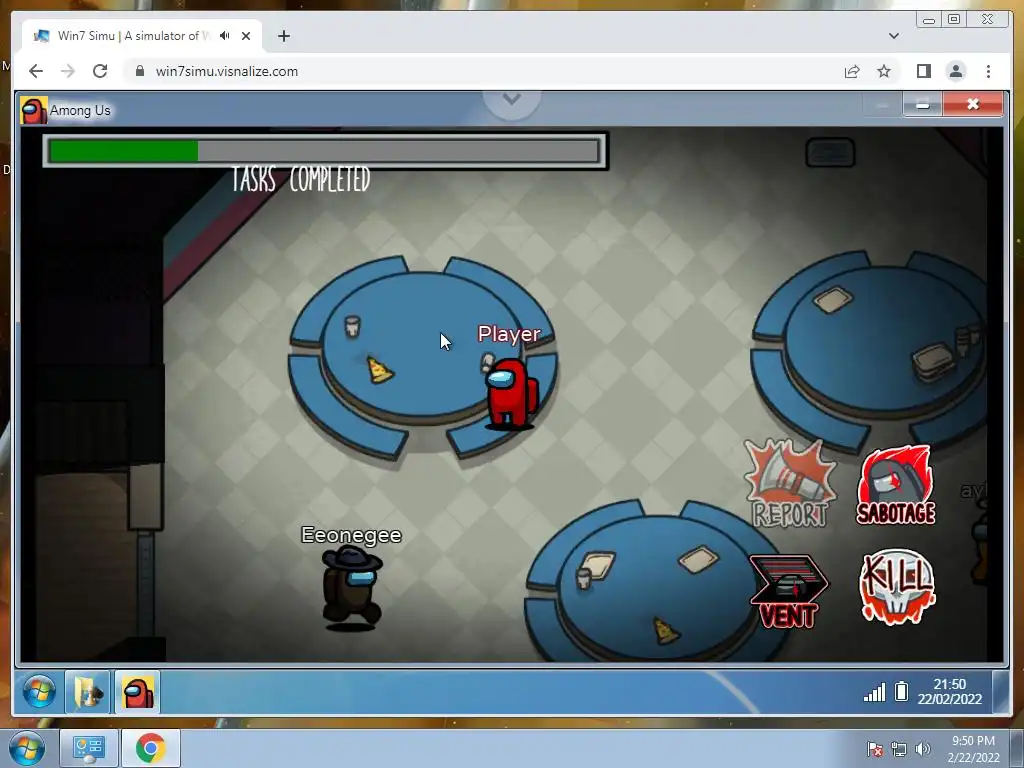Open the browser side panel
This screenshot has width=1024, height=768.
click(923, 71)
